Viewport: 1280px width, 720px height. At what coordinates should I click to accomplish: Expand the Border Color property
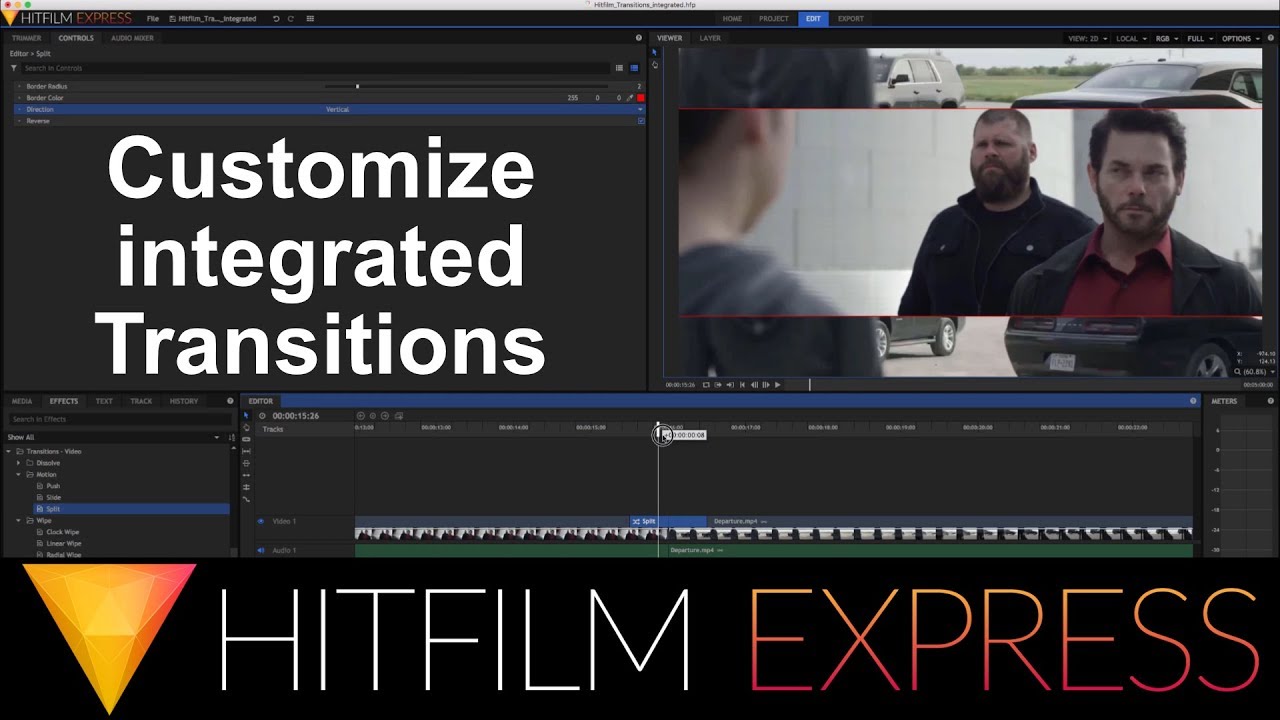(x=19, y=98)
